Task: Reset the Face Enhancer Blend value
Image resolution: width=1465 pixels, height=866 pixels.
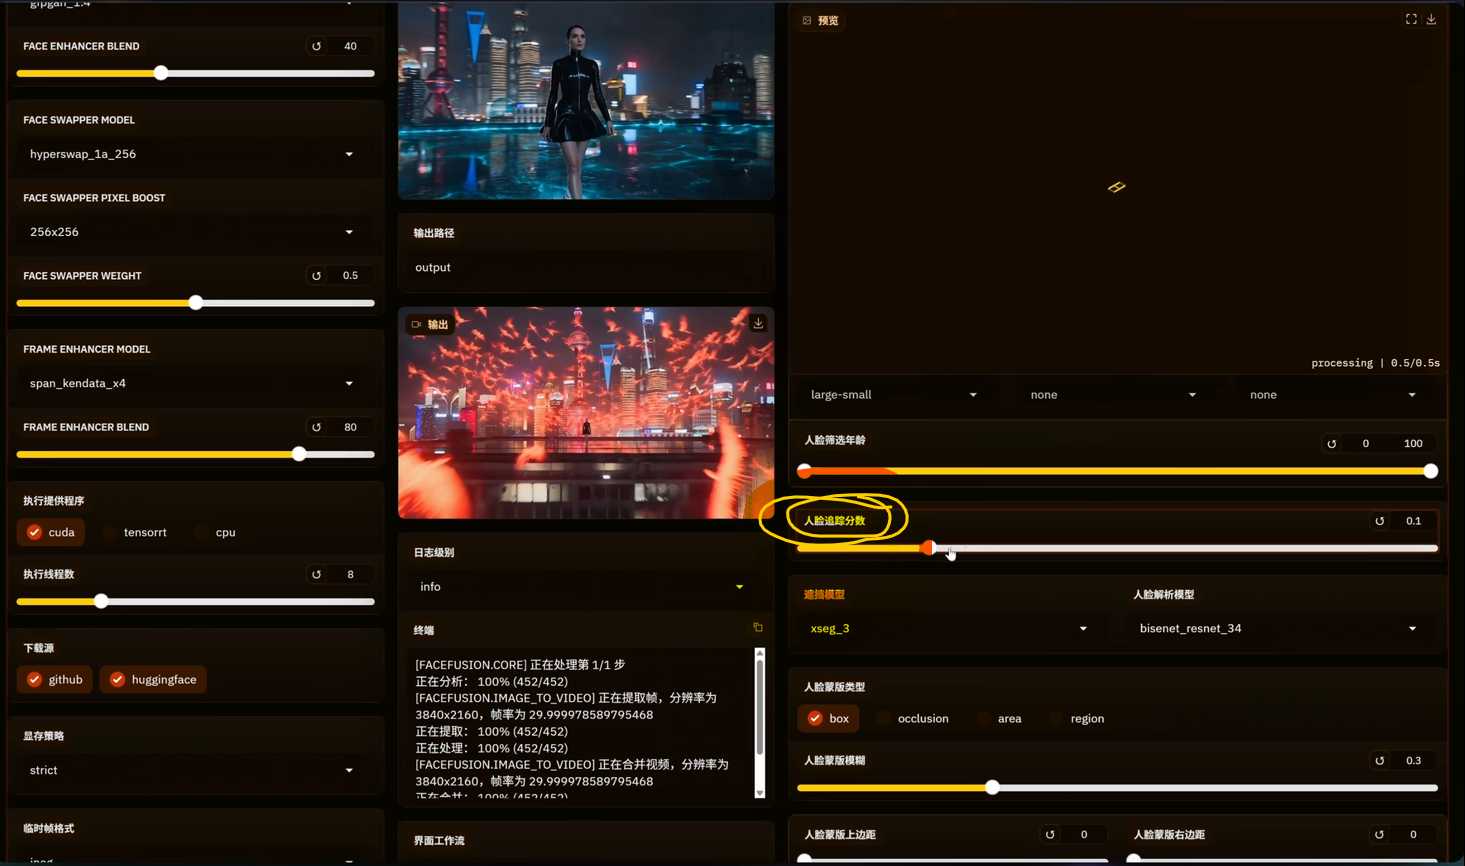Action: click(x=317, y=46)
